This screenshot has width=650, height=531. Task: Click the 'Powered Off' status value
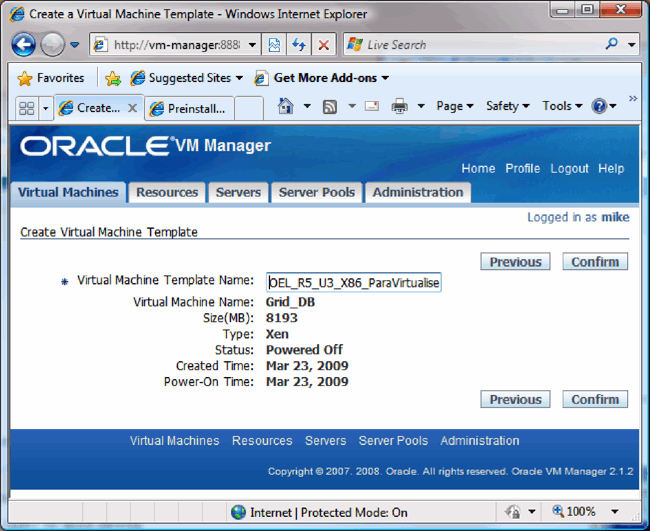304,350
